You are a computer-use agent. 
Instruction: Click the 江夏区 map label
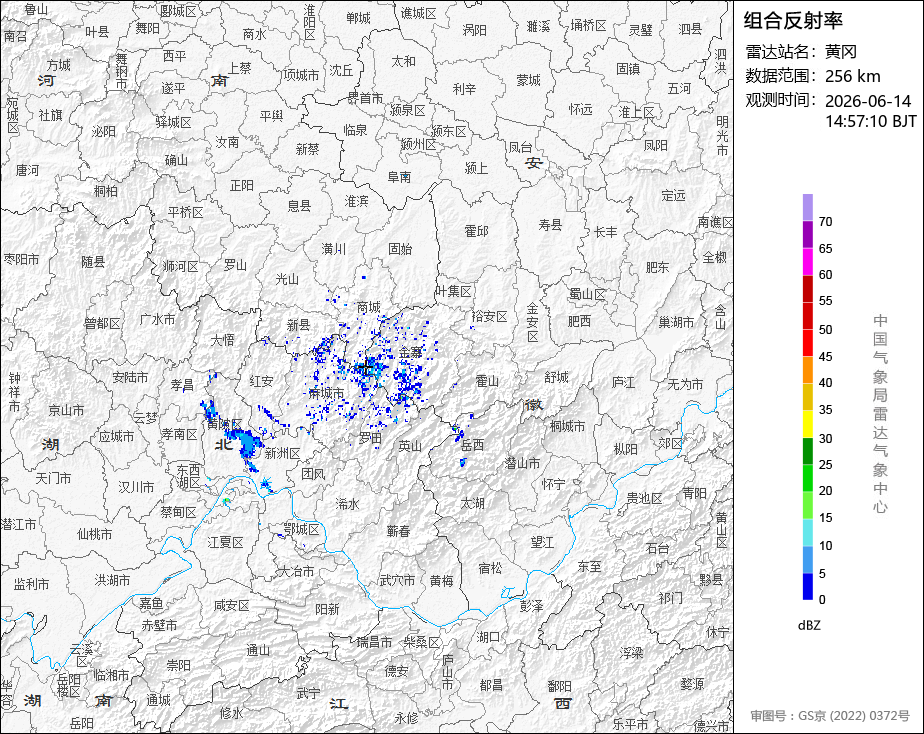(226, 542)
